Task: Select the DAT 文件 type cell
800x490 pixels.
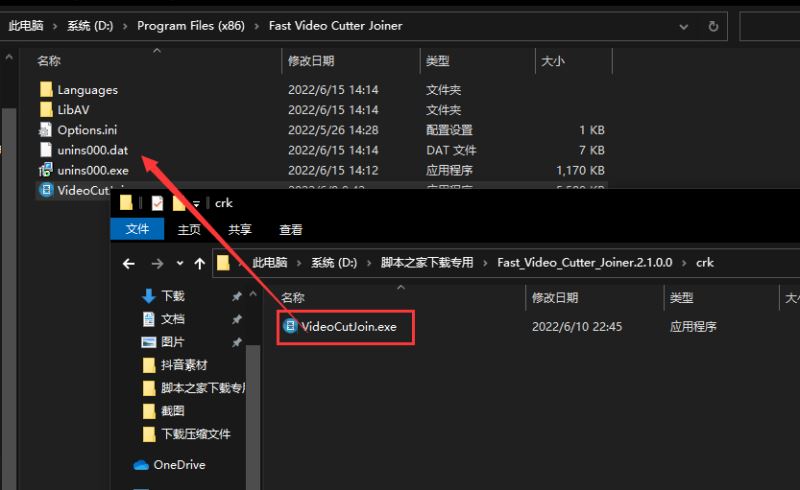Action: (x=451, y=150)
